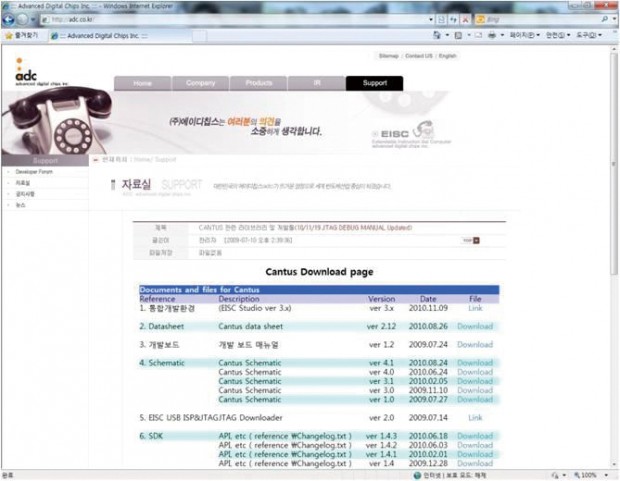
Task: Select the '2. Datasheet' reference text
Action: 162,326
